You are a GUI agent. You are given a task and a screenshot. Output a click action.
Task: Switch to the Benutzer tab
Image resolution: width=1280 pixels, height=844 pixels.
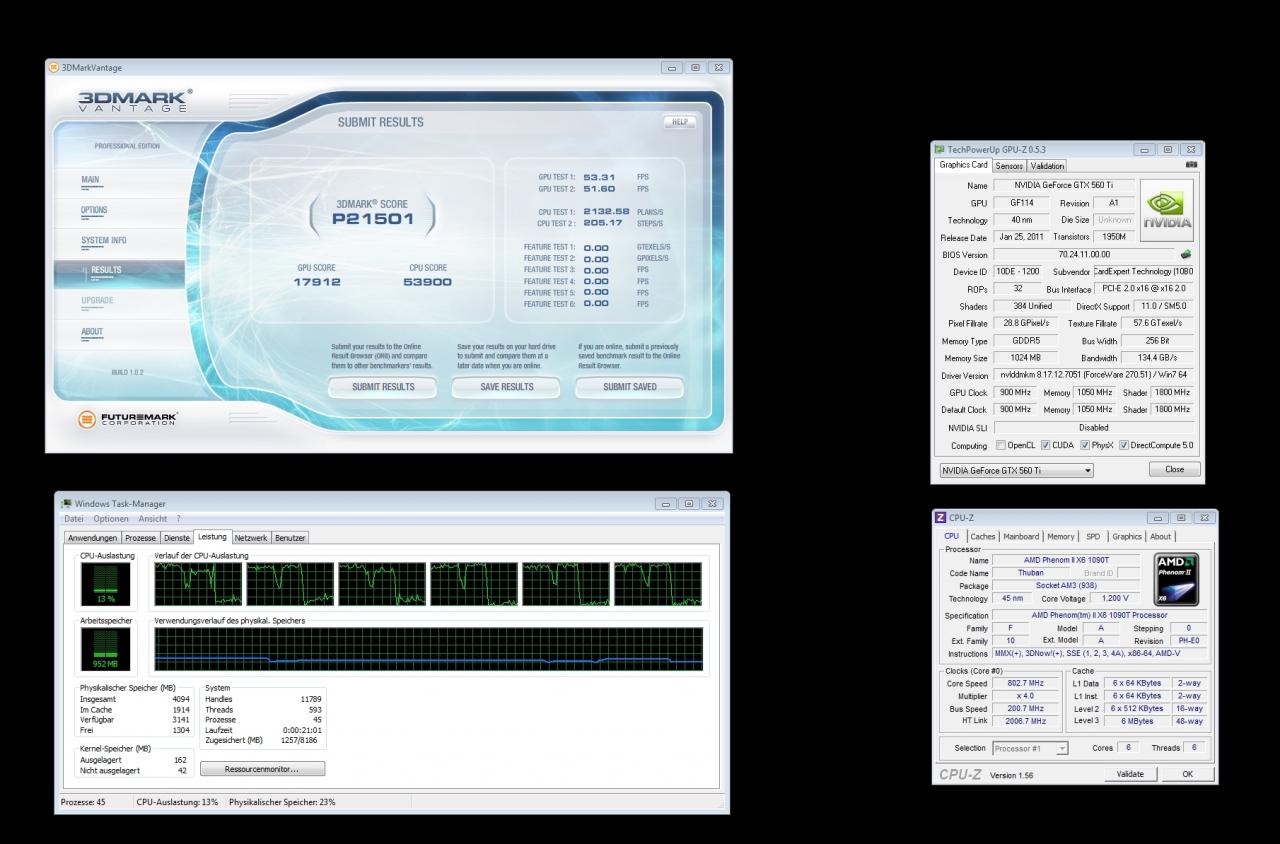point(290,538)
